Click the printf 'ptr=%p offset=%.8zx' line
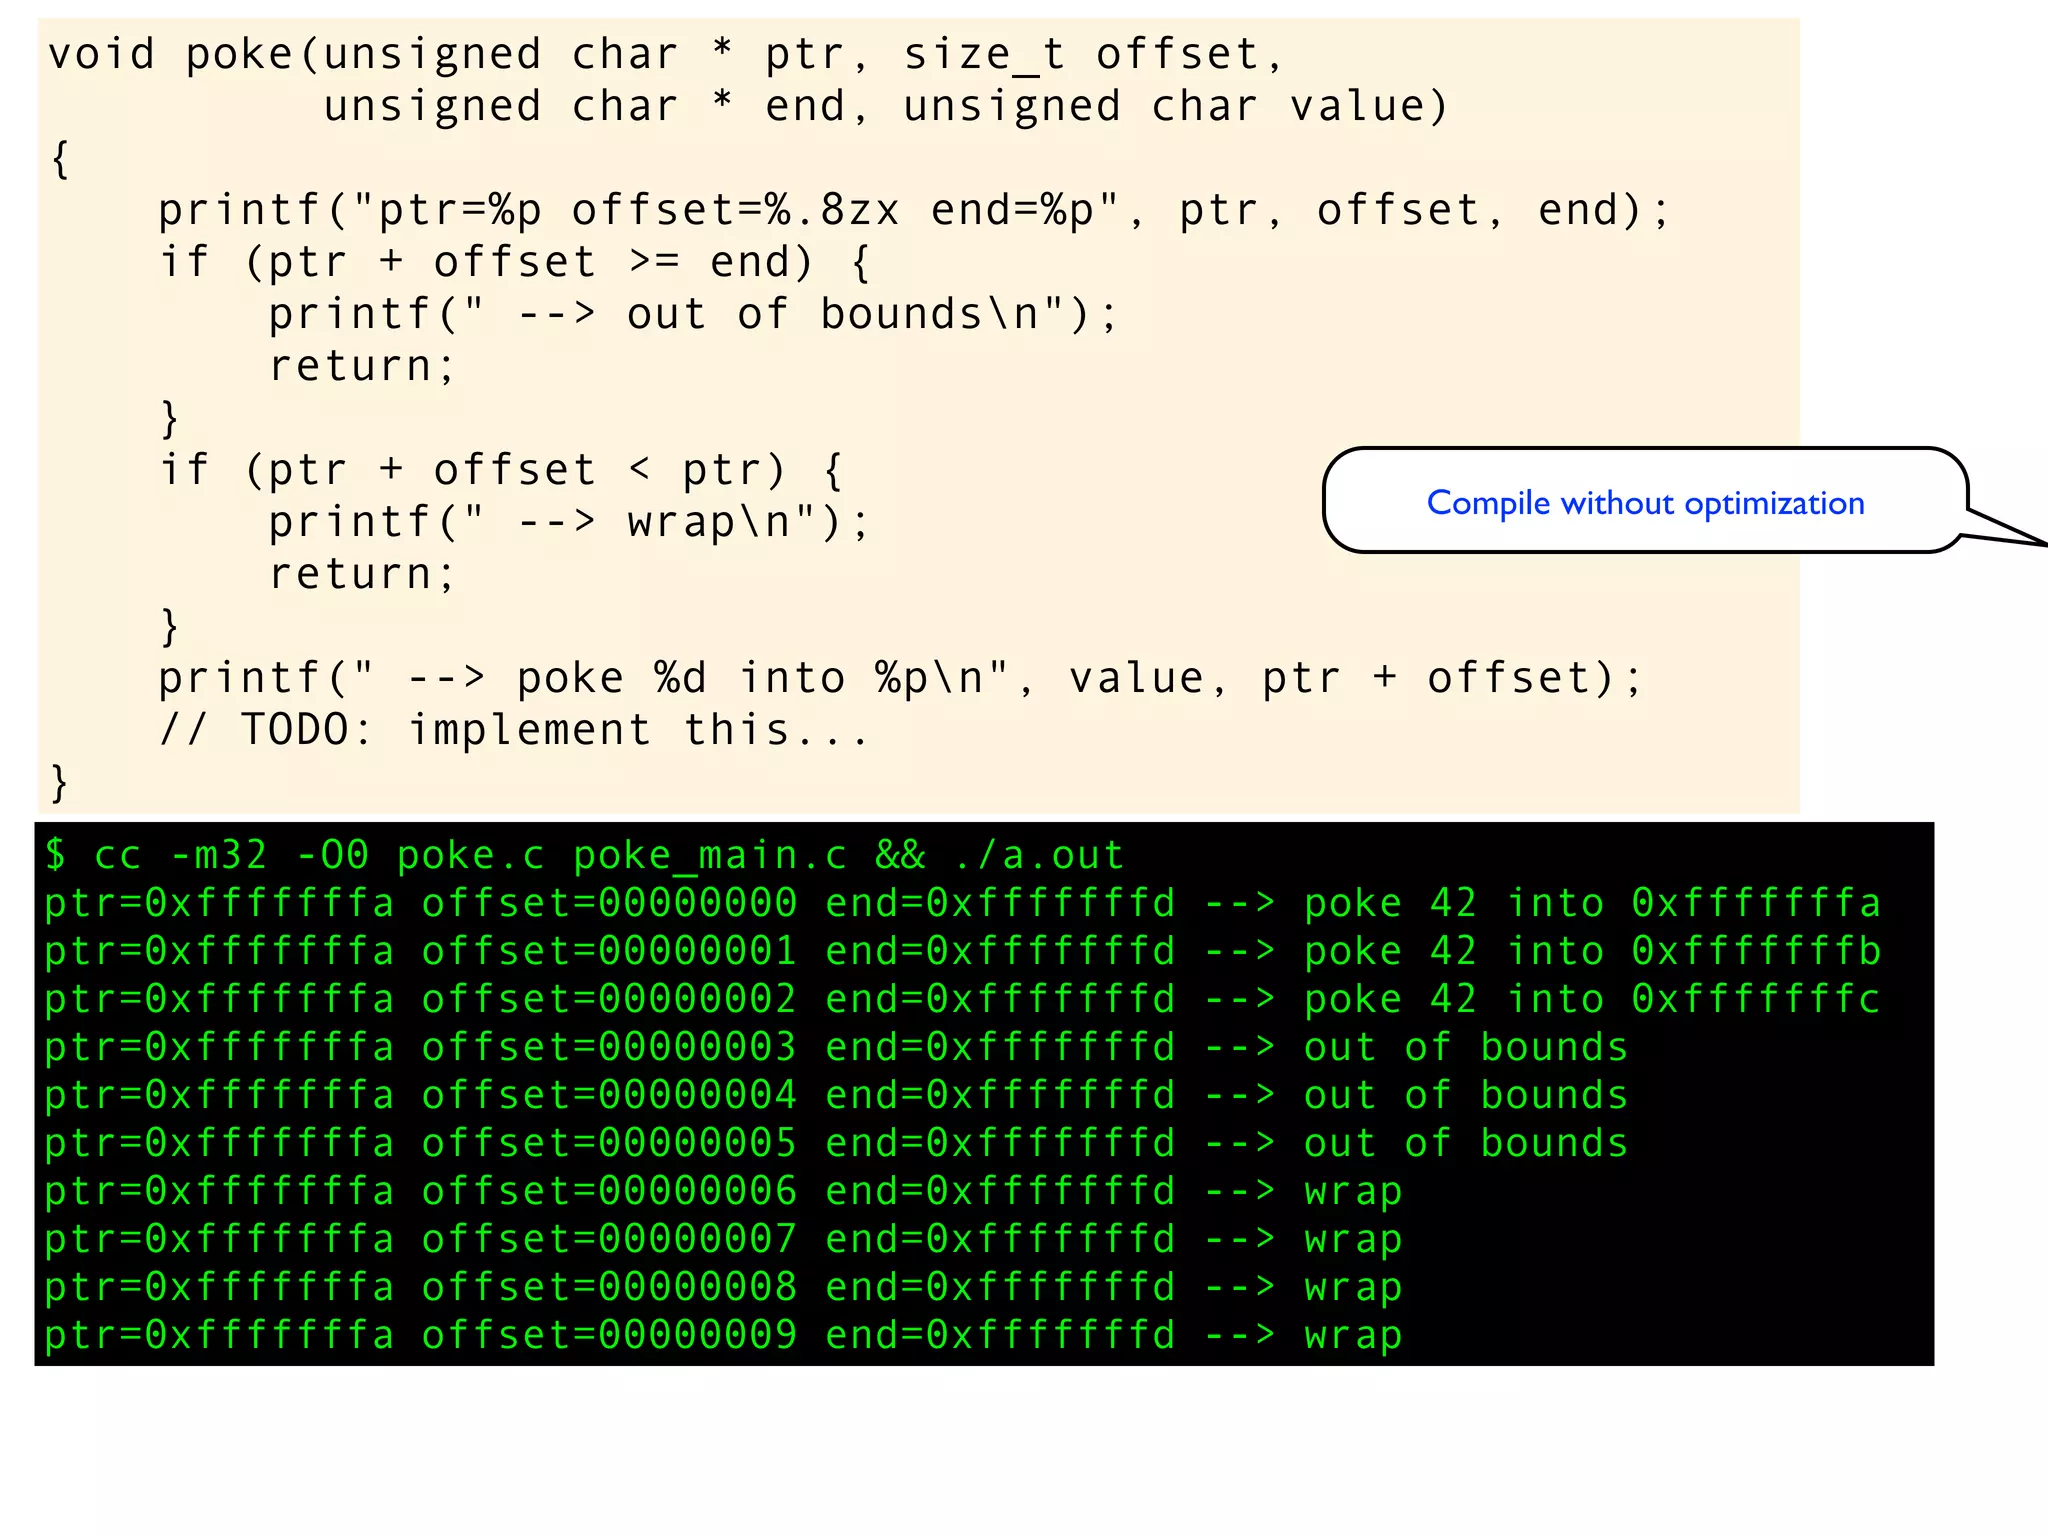Viewport: 2048px width, 1536px height. click(913, 211)
